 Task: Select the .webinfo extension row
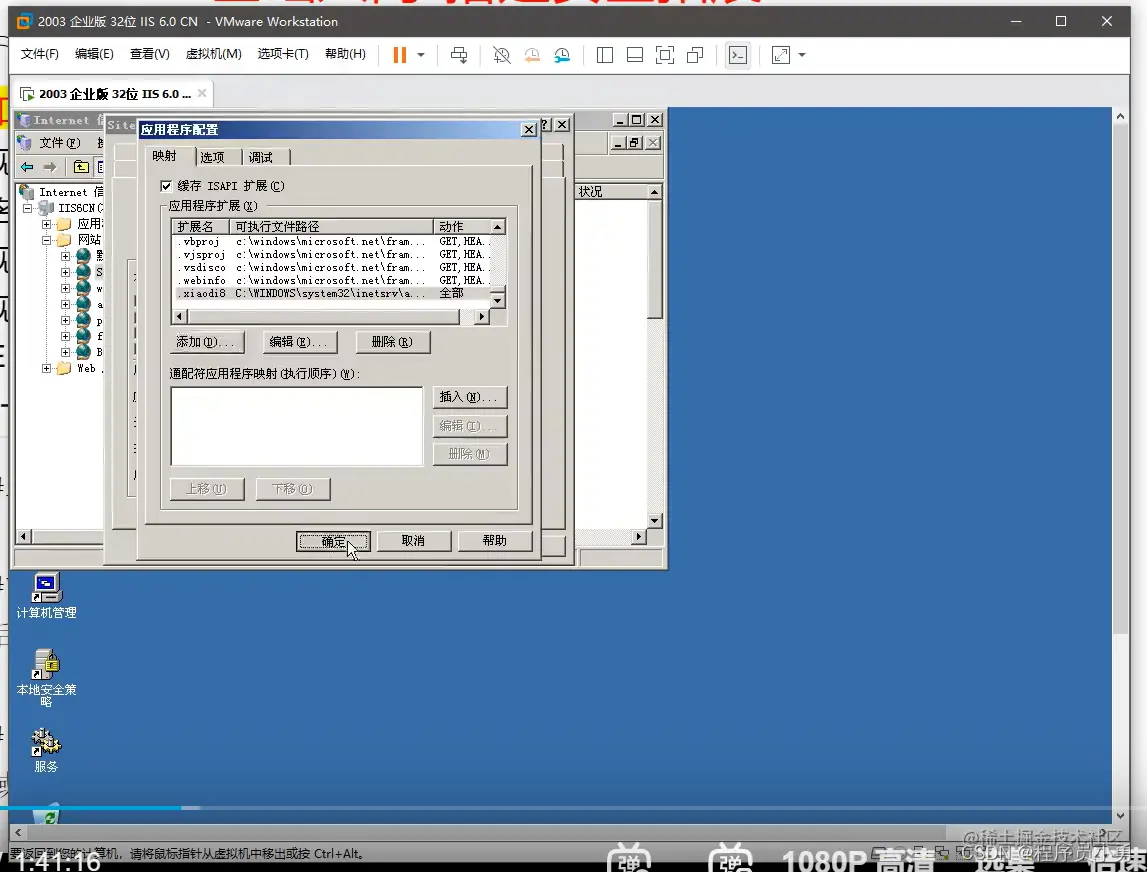coord(331,280)
